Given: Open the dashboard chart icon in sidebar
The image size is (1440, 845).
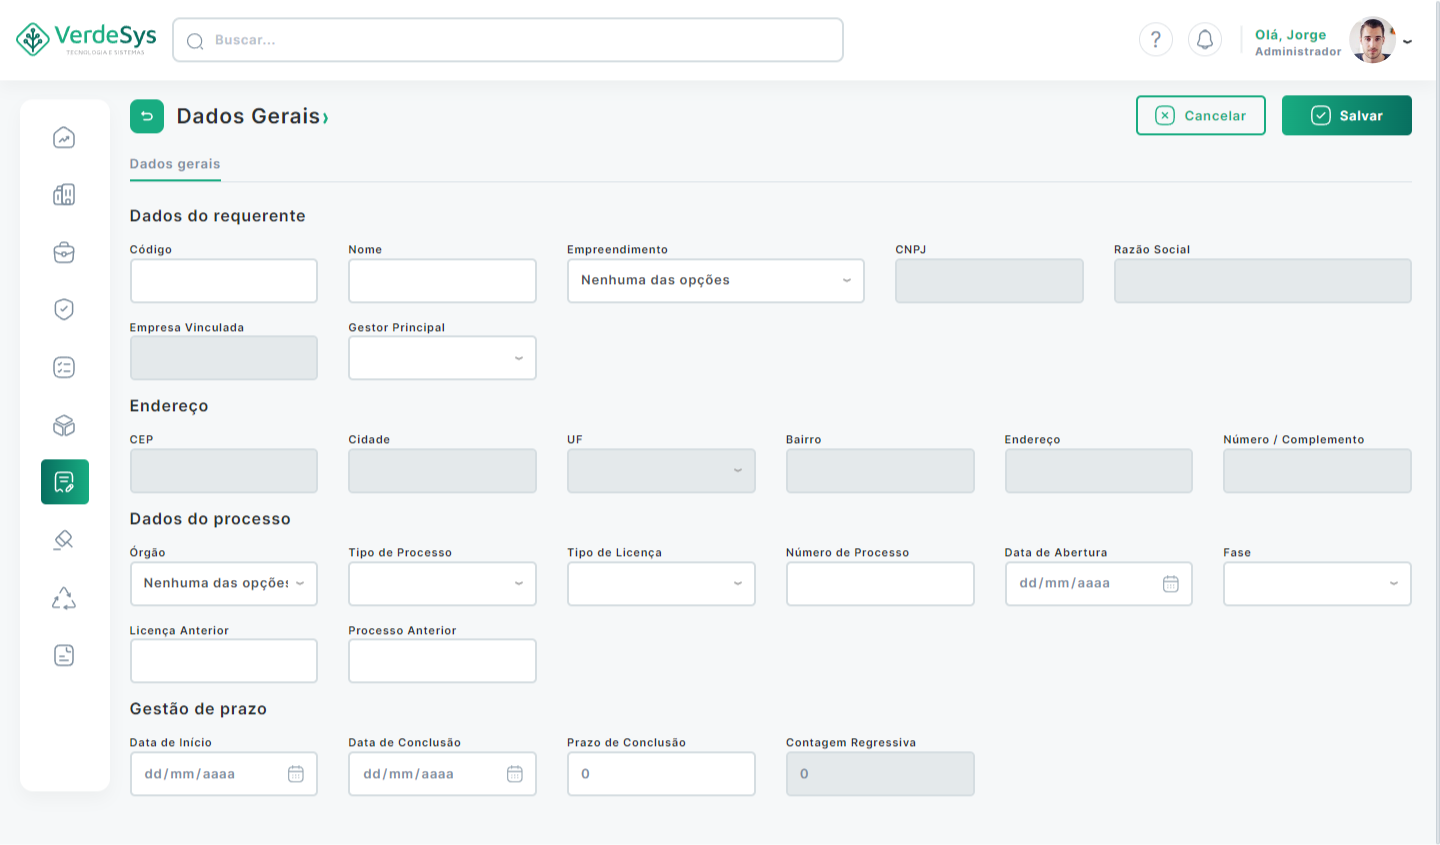Looking at the screenshot, I should pyautogui.click(x=64, y=138).
